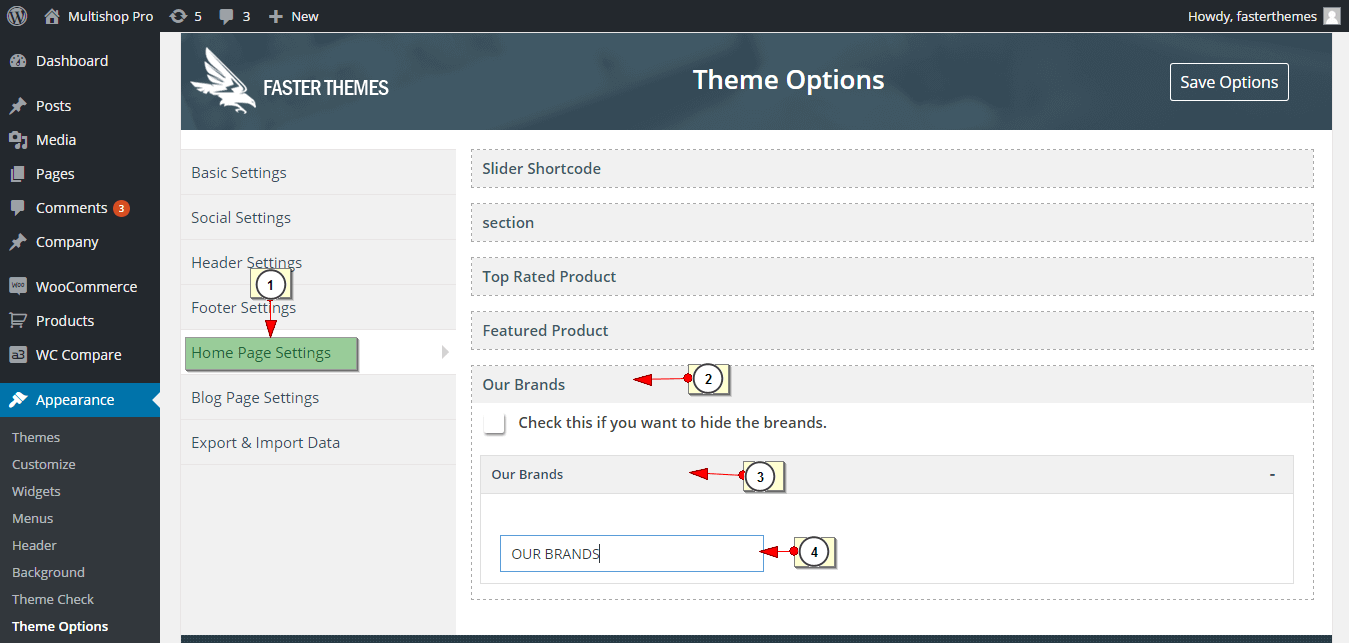Open Customize submenu link

[x=44, y=464]
